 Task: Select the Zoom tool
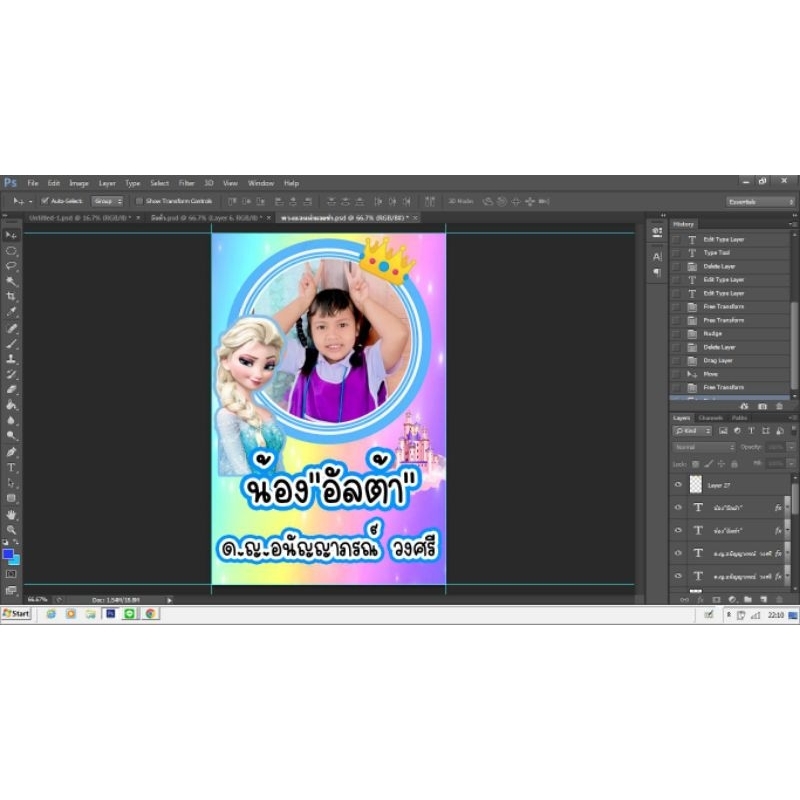coord(11,530)
